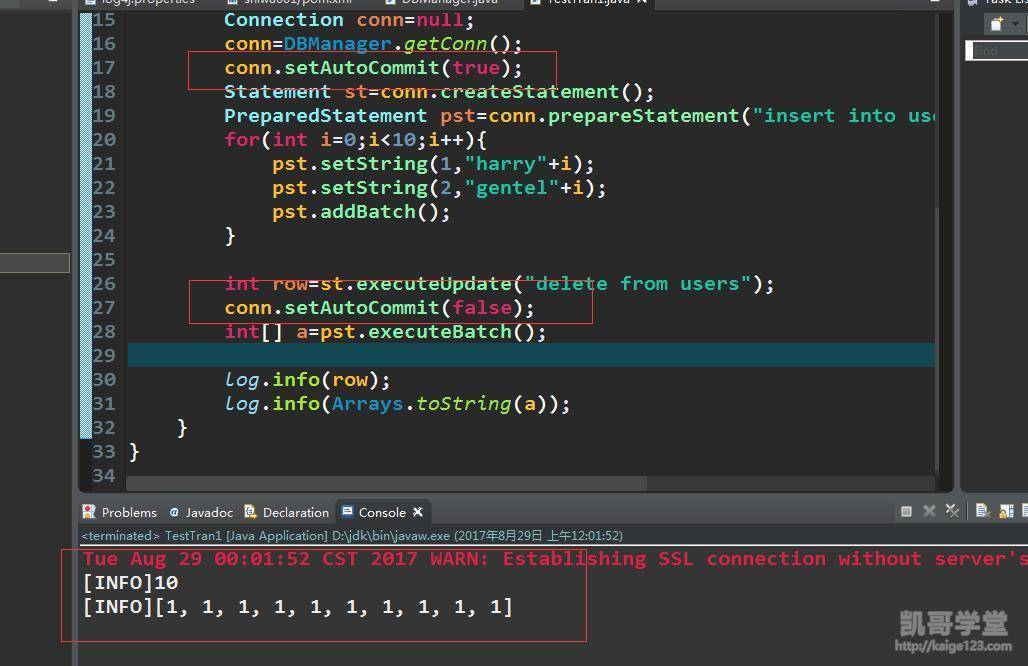This screenshot has width=1028, height=666.
Task: Toggle Scroll Lock padlock icon in Console
Action: pos(1006,511)
